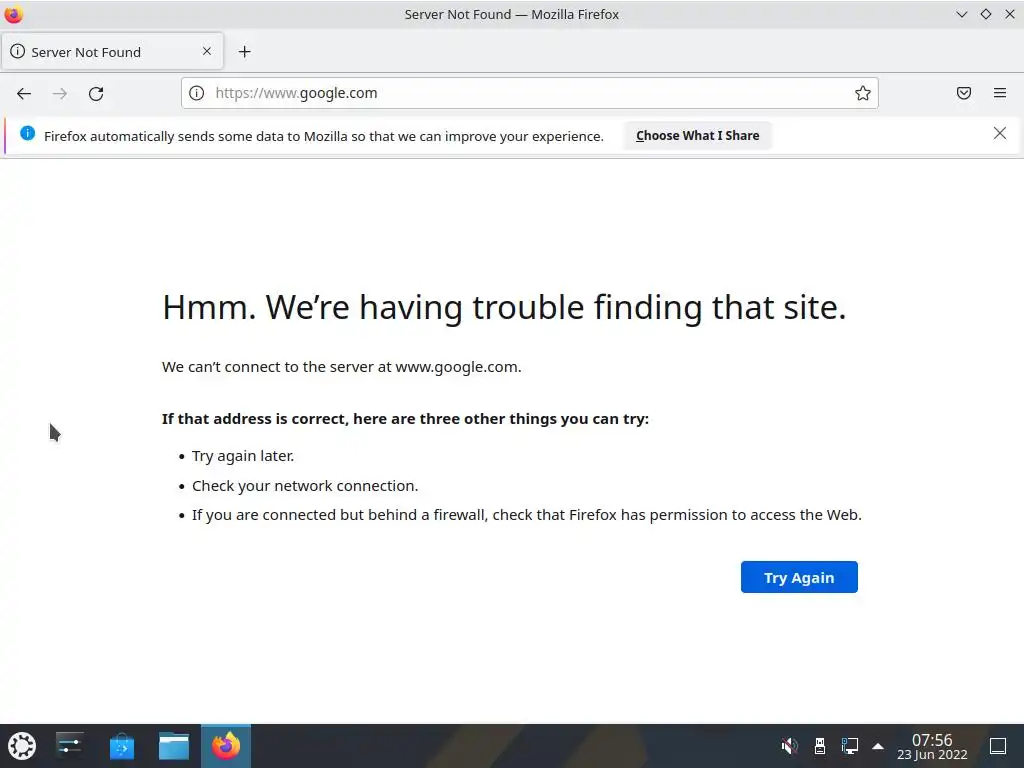Screen dimensions: 1024x768
Task: Click the Try Again button
Action: pos(799,577)
